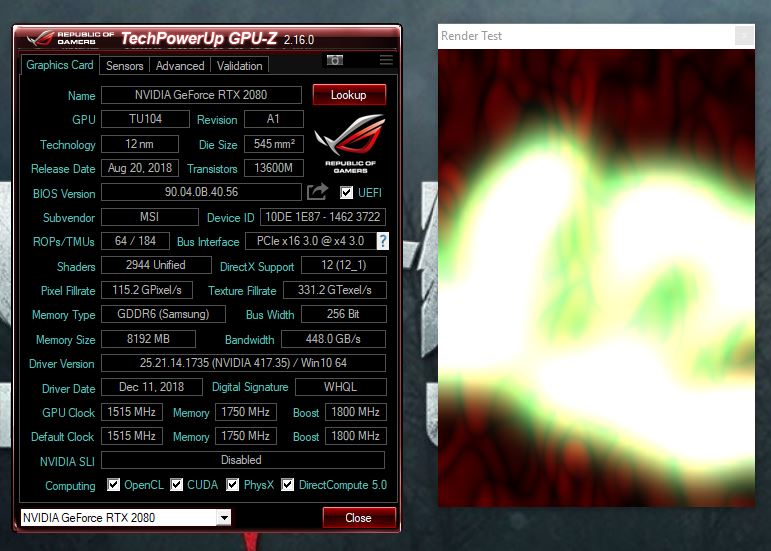Viewport: 771px width, 551px height.
Task: Click the screenshot camera icon in GPU-Z
Action: coord(335,60)
